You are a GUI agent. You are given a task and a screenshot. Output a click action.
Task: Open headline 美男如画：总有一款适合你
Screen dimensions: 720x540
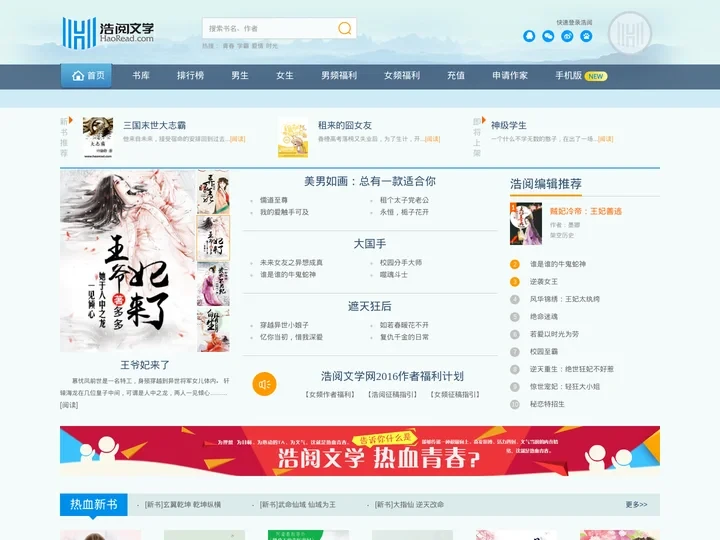tap(370, 181)
